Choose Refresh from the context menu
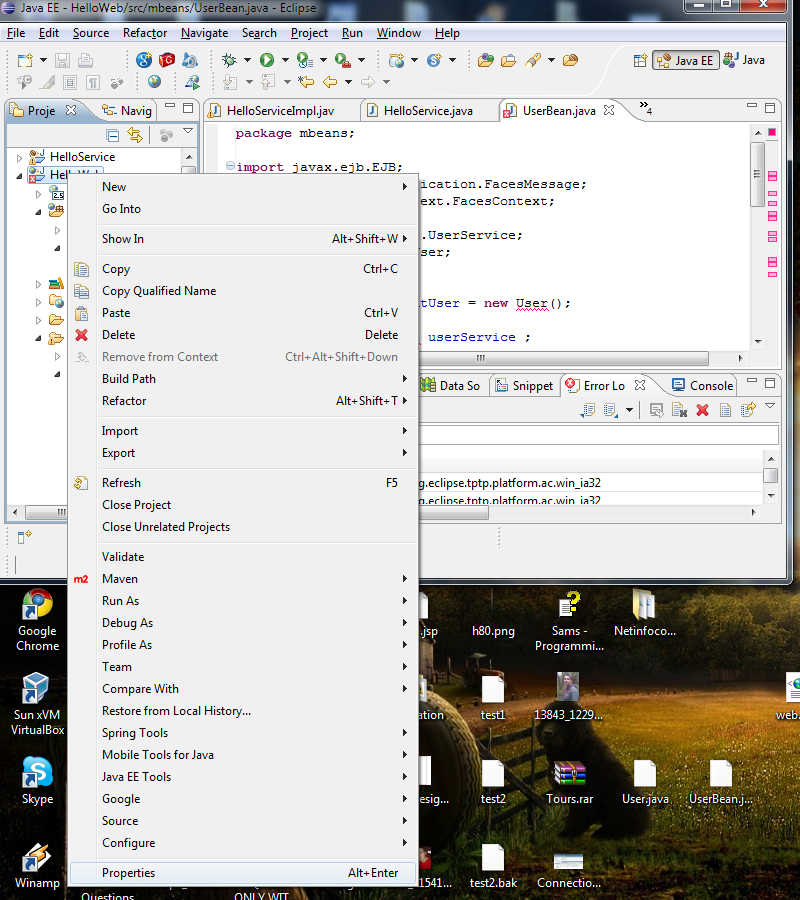The height and width of the screenshot is (900, 800). (243, 483)
